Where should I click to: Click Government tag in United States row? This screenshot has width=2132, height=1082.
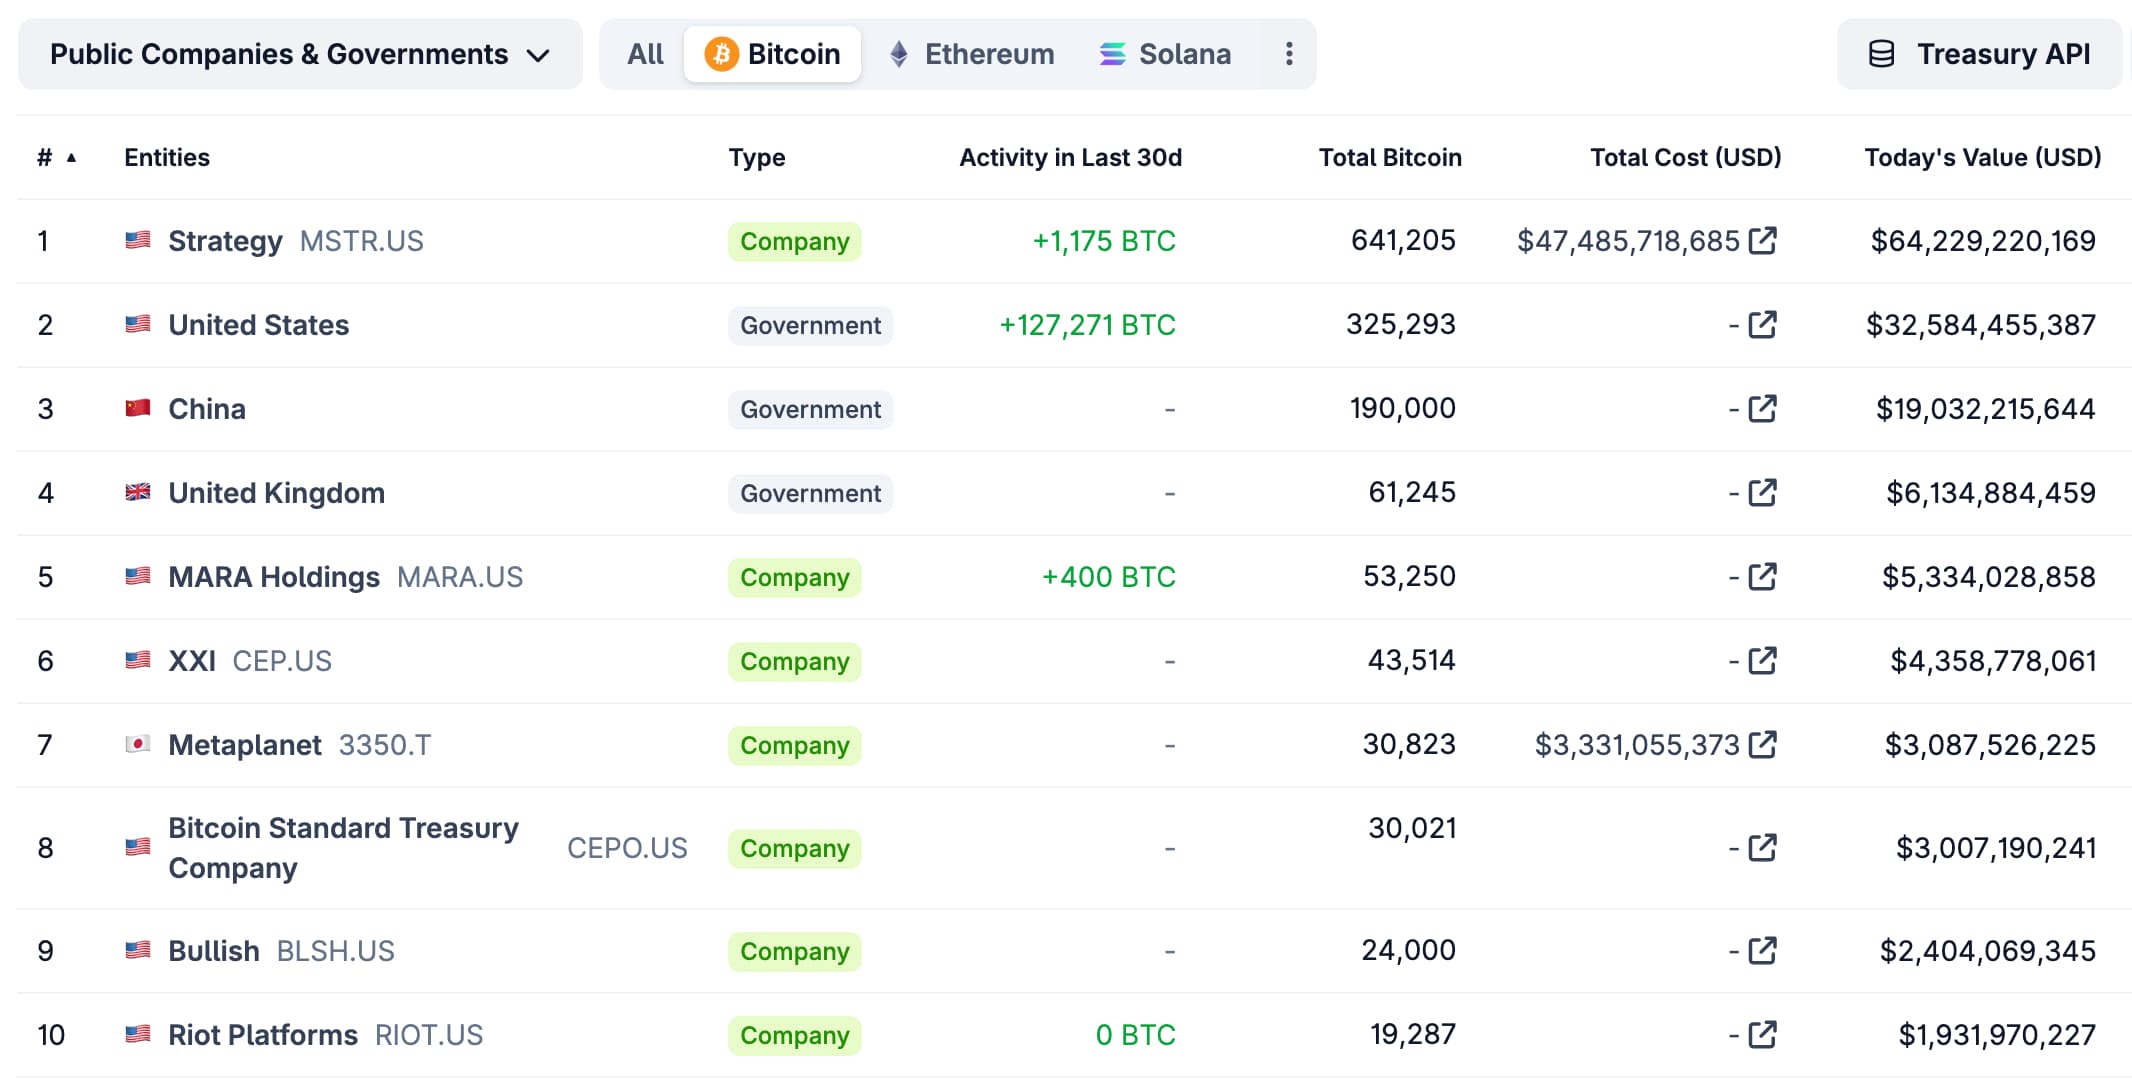pos(810,325)
